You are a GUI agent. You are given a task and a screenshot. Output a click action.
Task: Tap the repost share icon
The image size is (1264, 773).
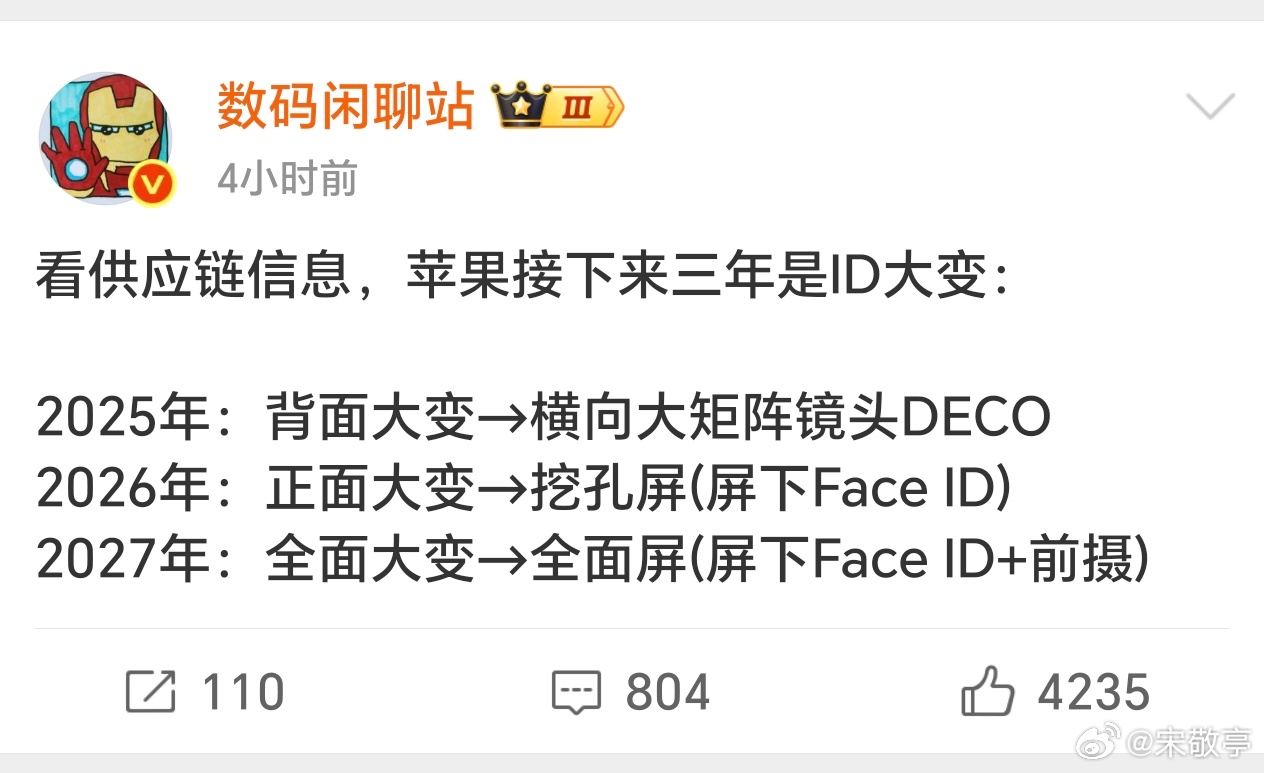[x=151, y=692]
